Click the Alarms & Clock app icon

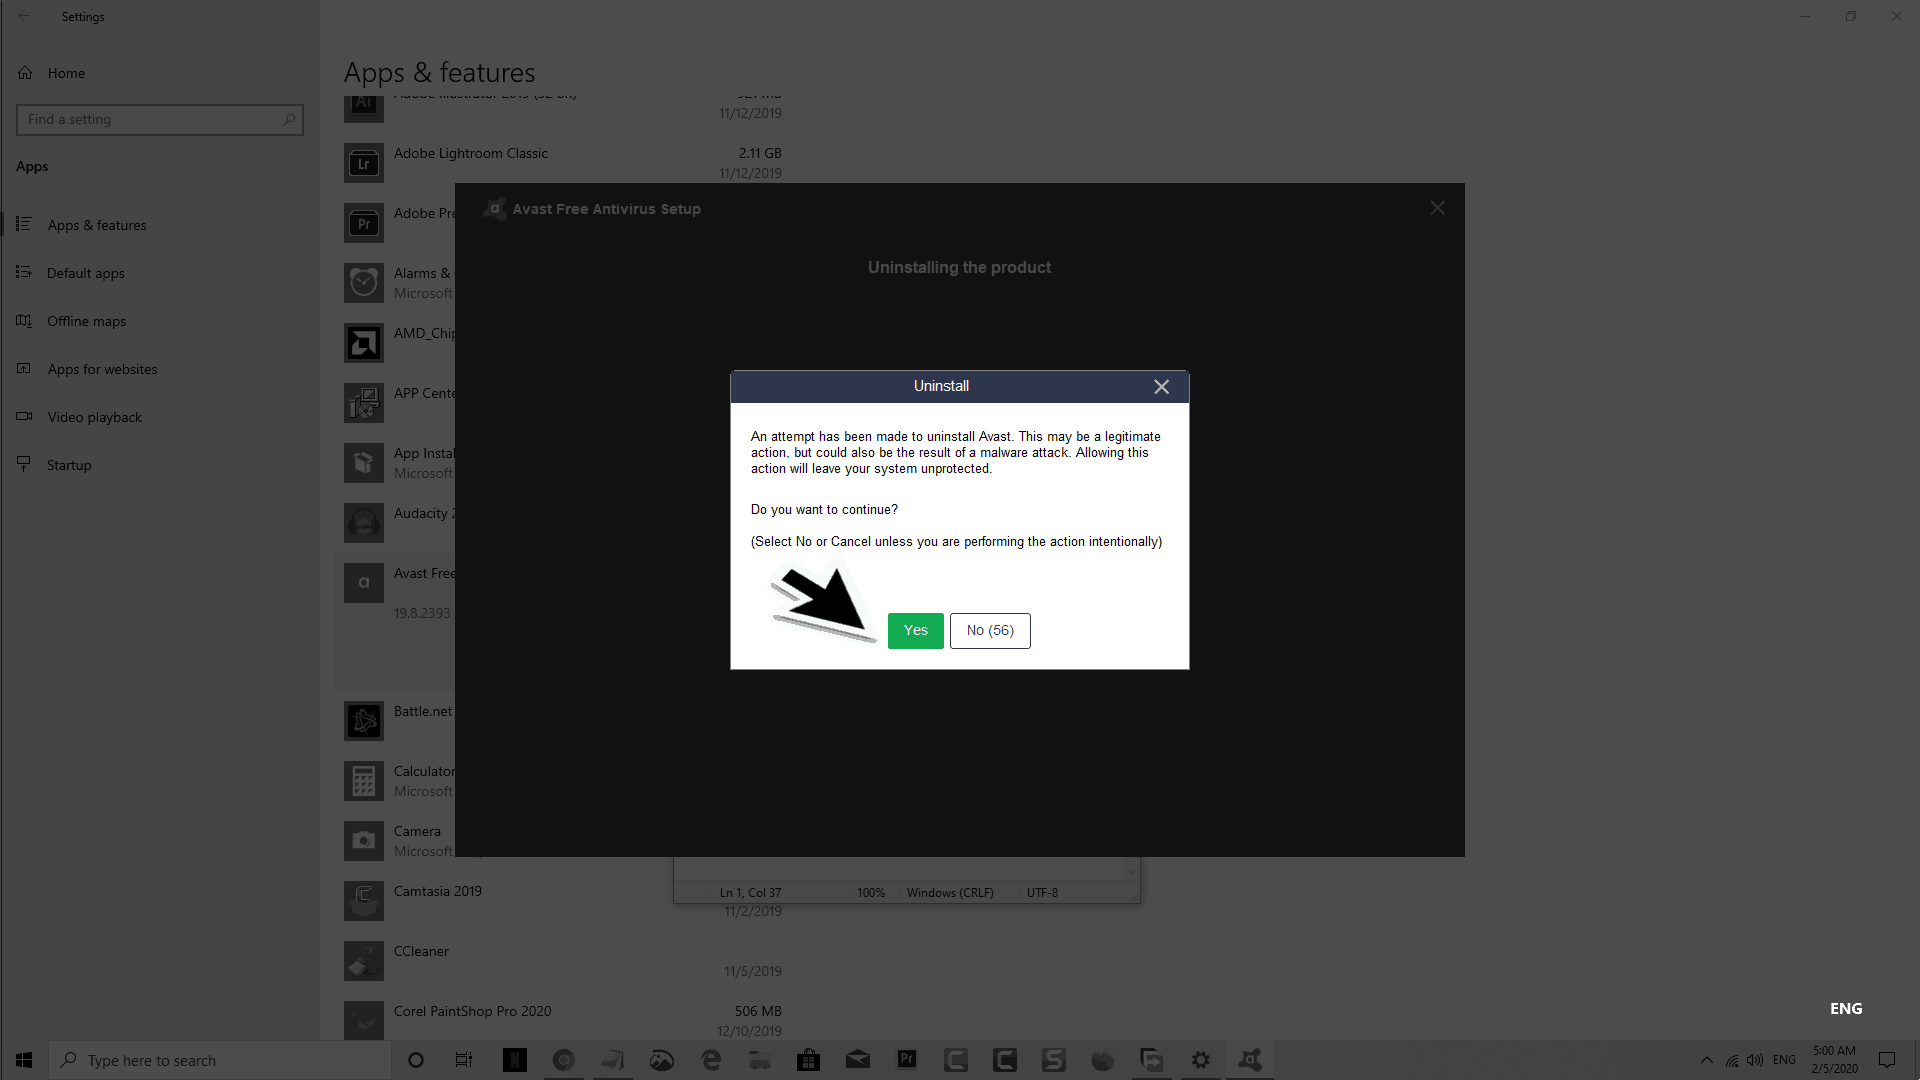point(364,283)
